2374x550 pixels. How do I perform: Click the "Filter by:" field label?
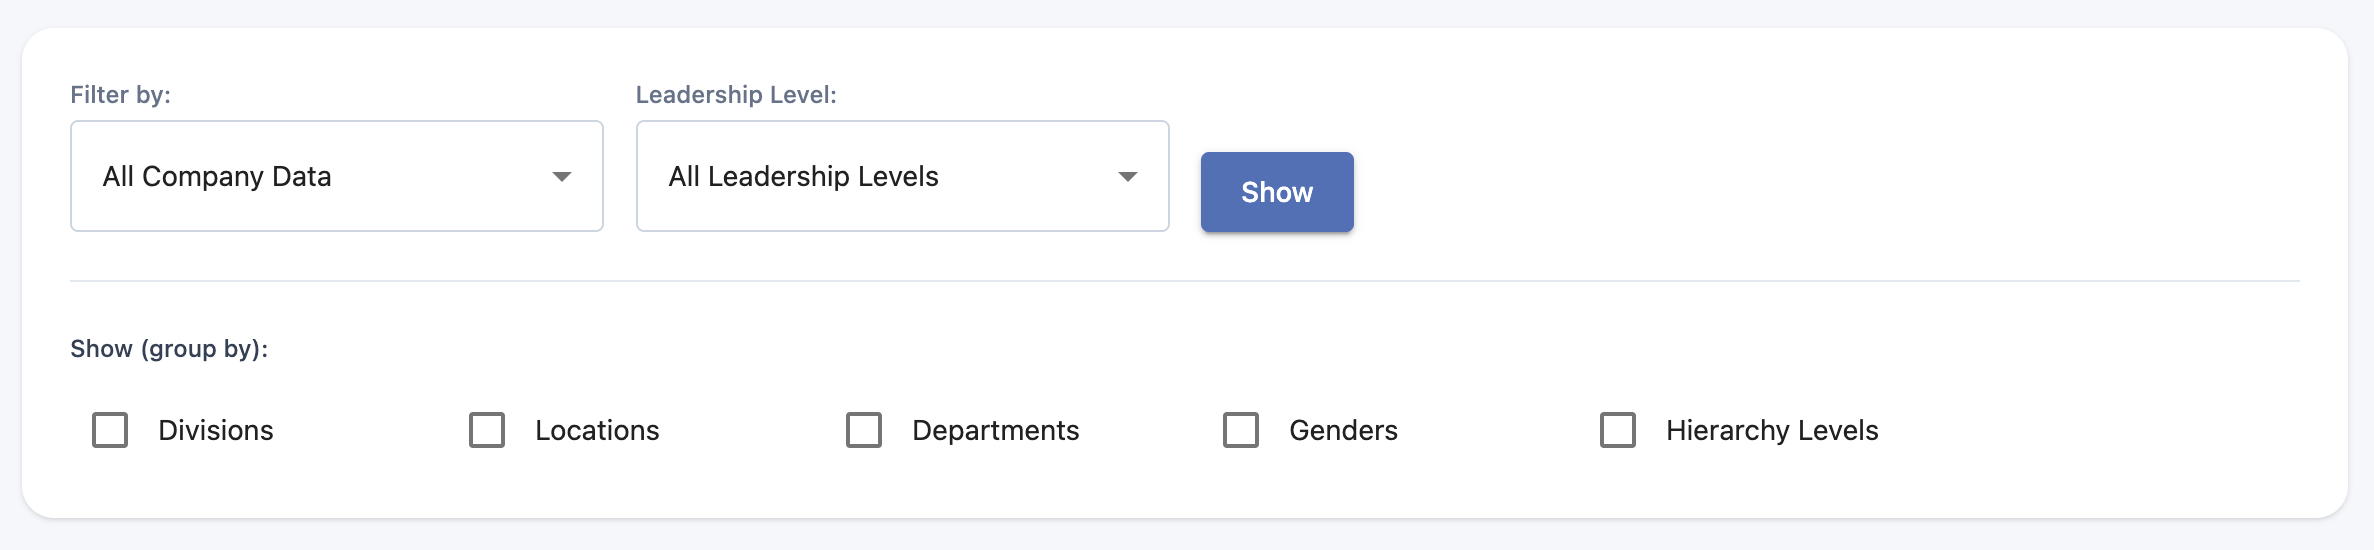tap(120, 95)
